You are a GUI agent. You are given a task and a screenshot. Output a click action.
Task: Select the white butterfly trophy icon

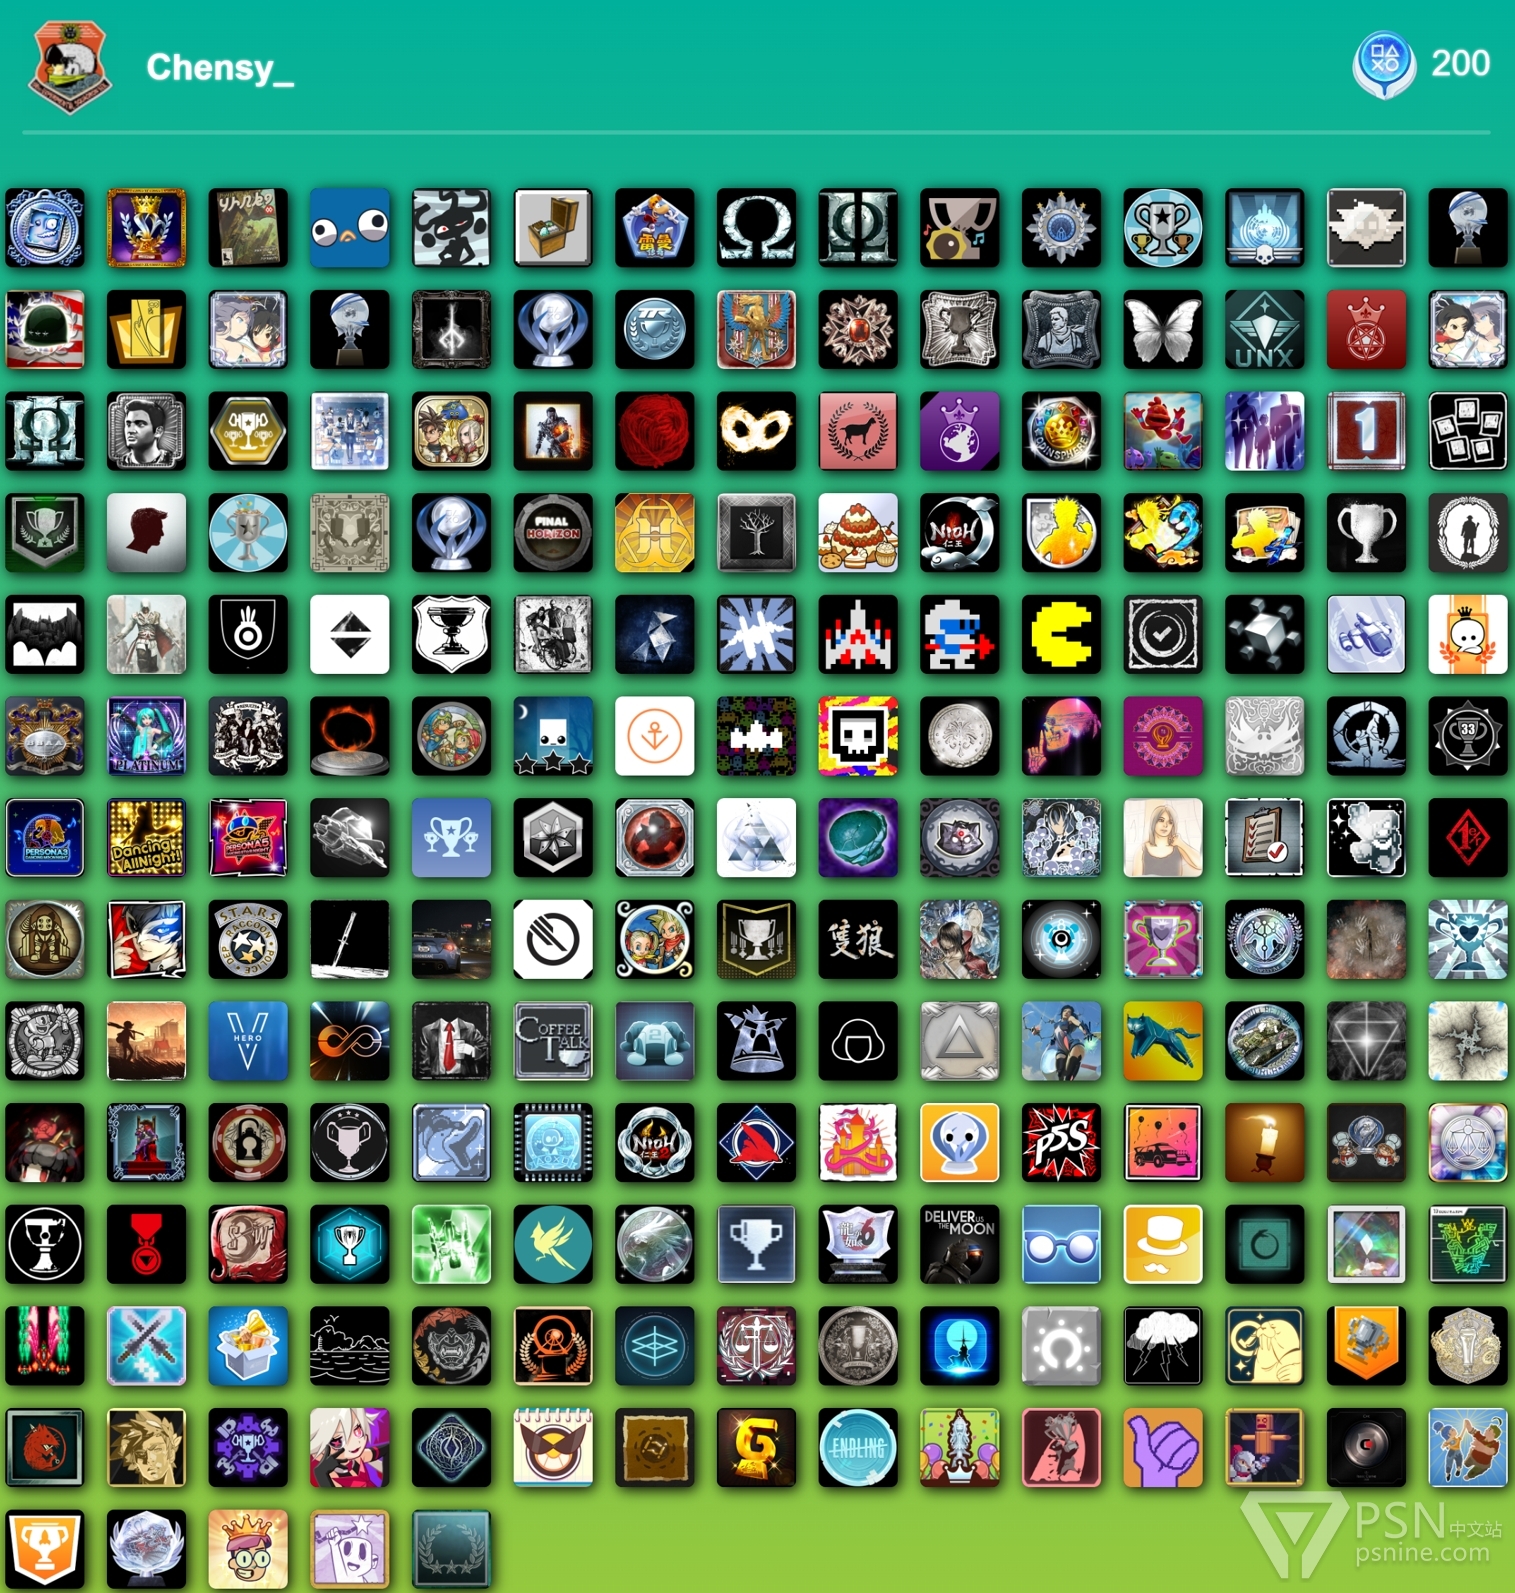pos(1162,329)
